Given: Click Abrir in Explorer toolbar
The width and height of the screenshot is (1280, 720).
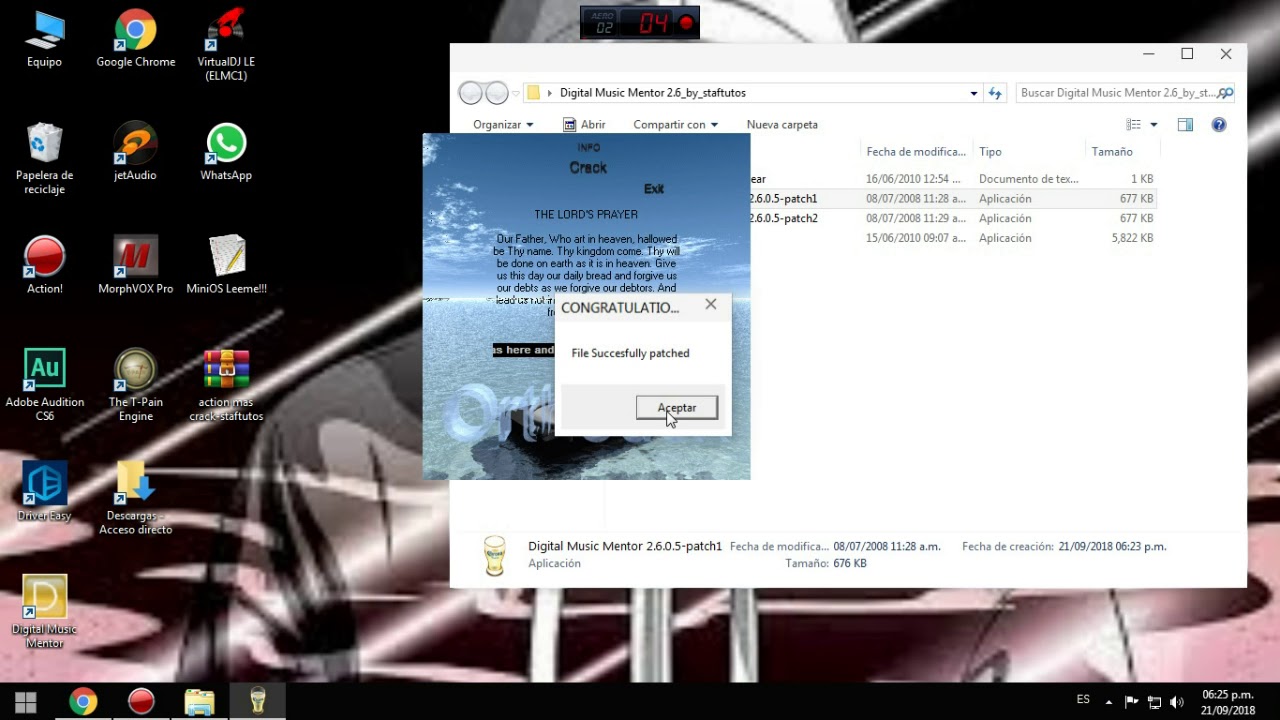Looking at the screenshot, I should 584,124.
